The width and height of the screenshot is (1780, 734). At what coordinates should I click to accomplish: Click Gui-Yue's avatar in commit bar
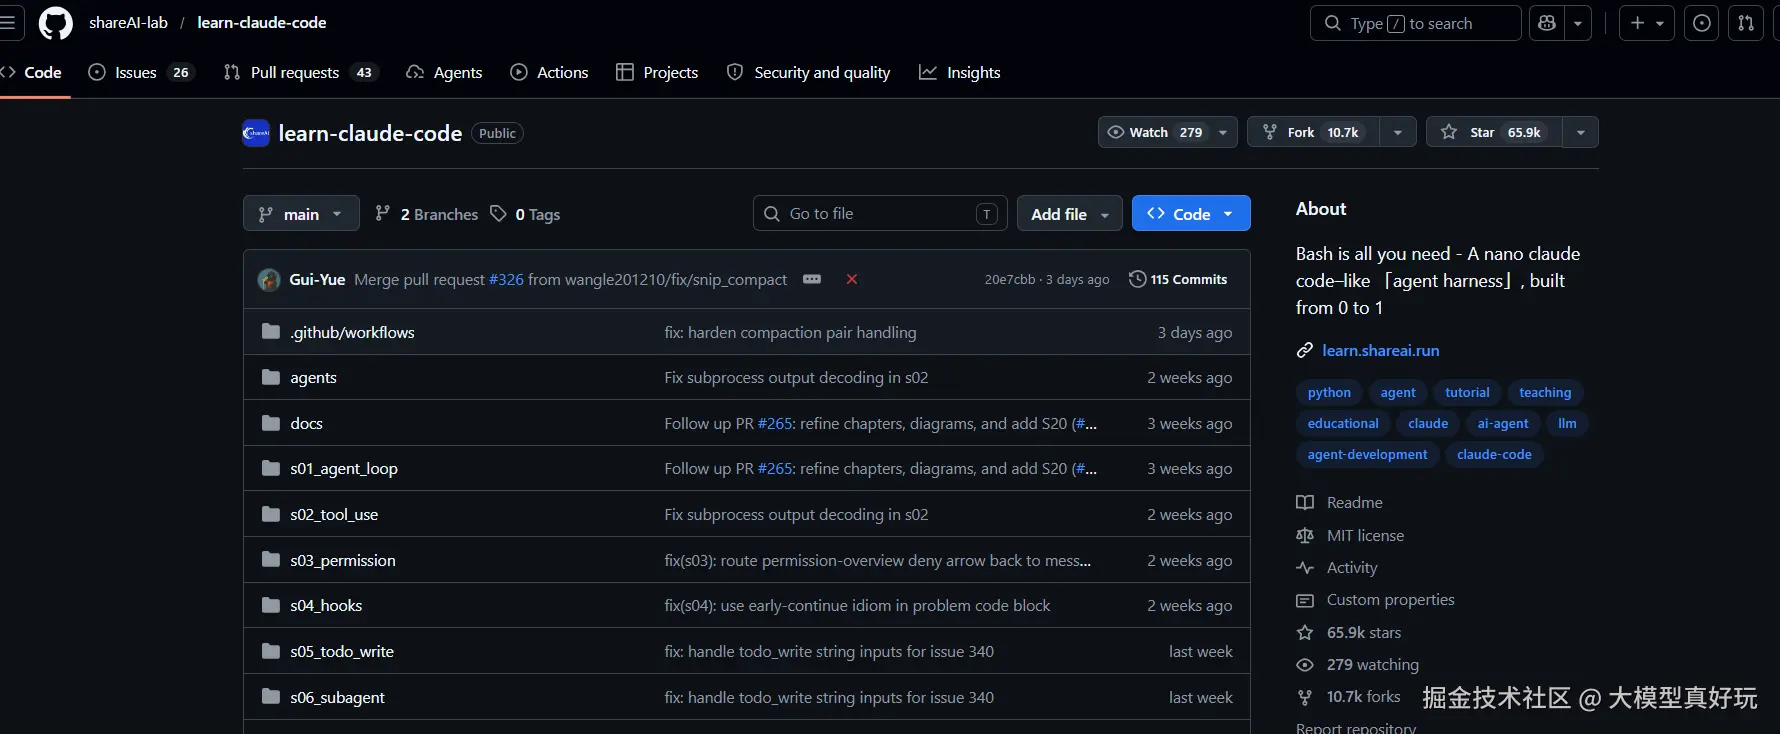269,280
